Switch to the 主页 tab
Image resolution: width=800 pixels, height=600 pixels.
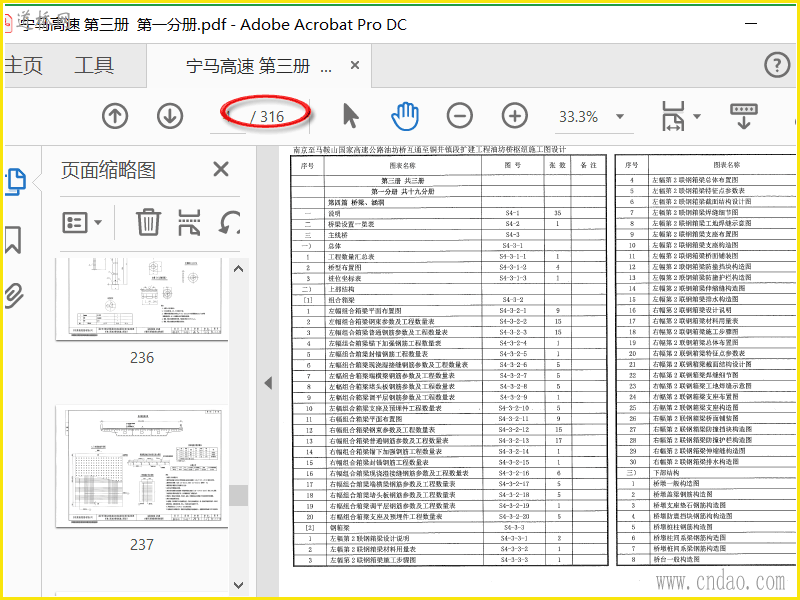[23, 65]
